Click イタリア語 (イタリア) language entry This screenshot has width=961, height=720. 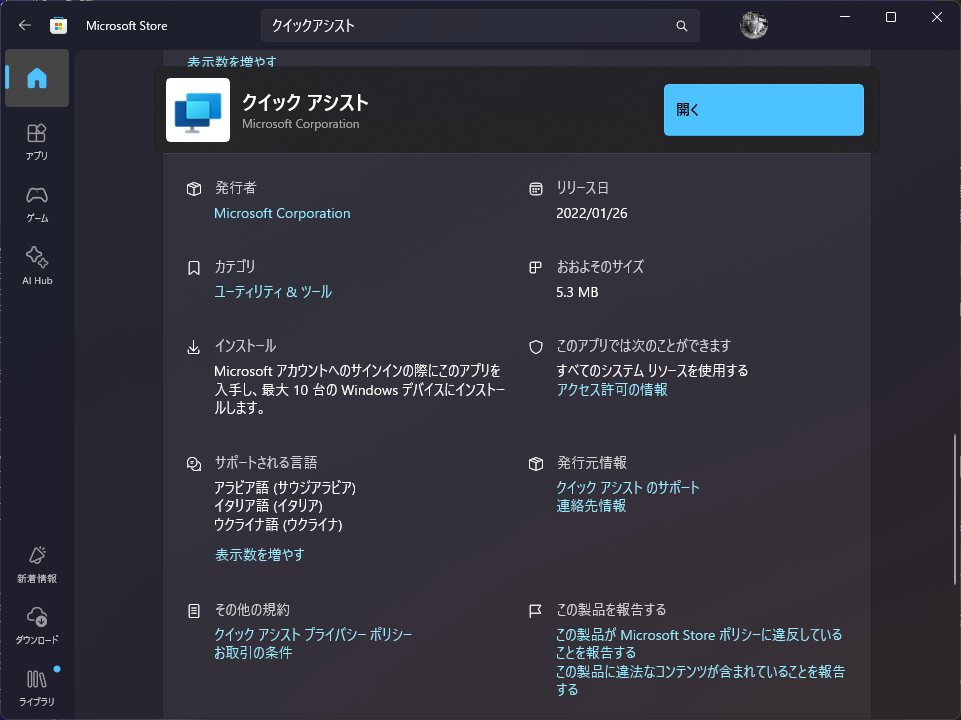coord(268,506)
